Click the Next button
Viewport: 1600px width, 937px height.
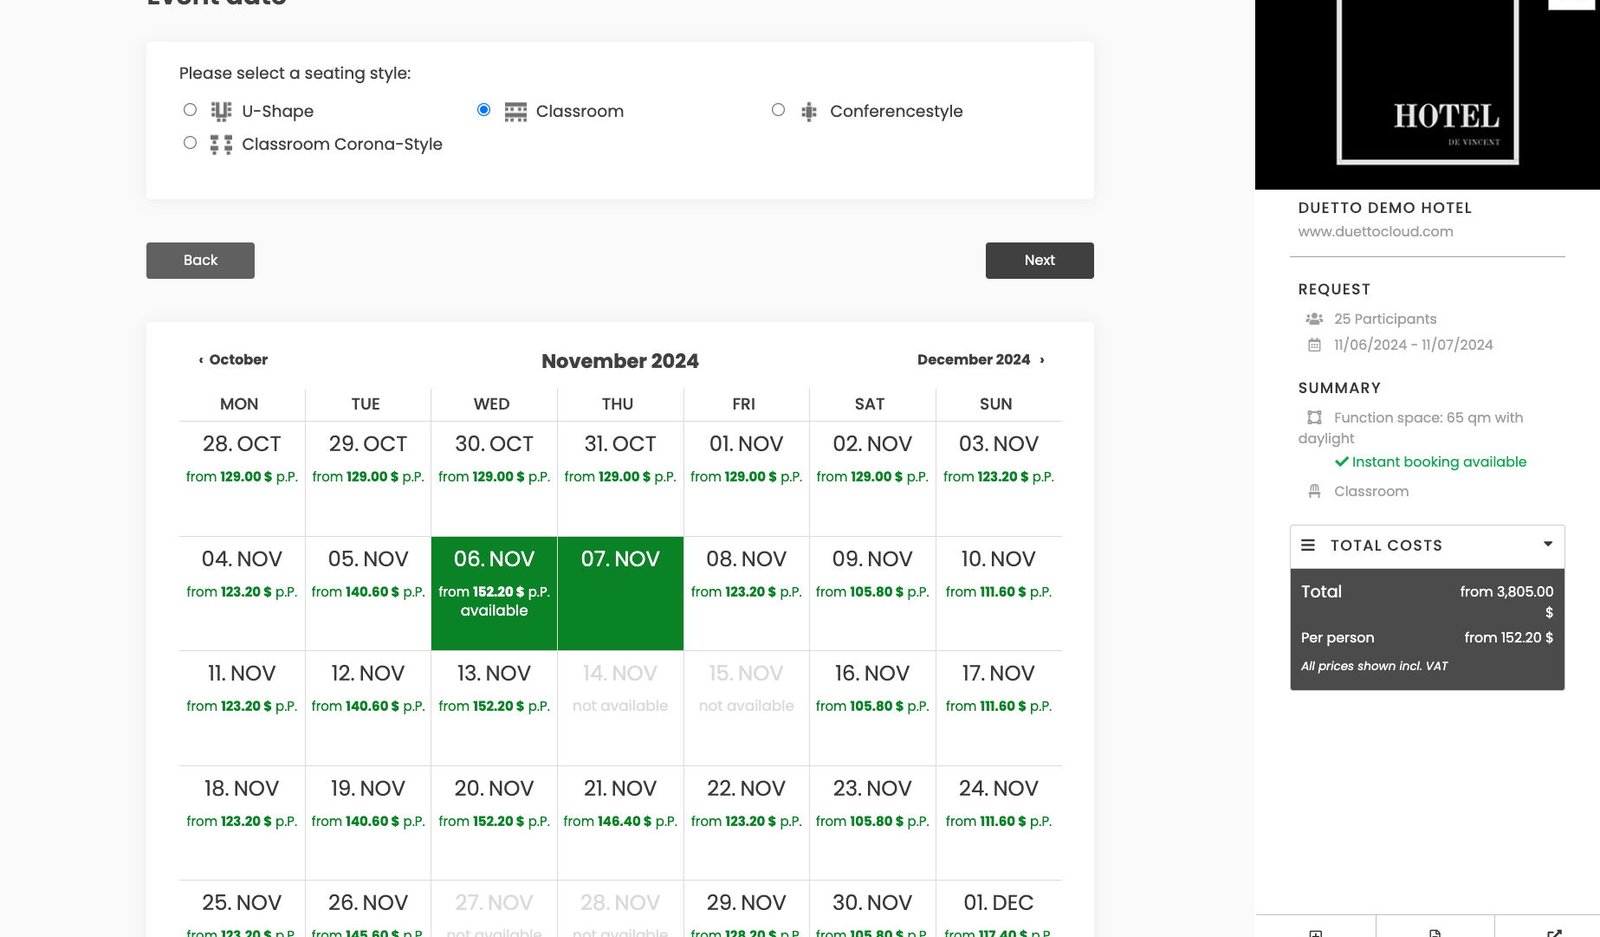(1039, 260)
